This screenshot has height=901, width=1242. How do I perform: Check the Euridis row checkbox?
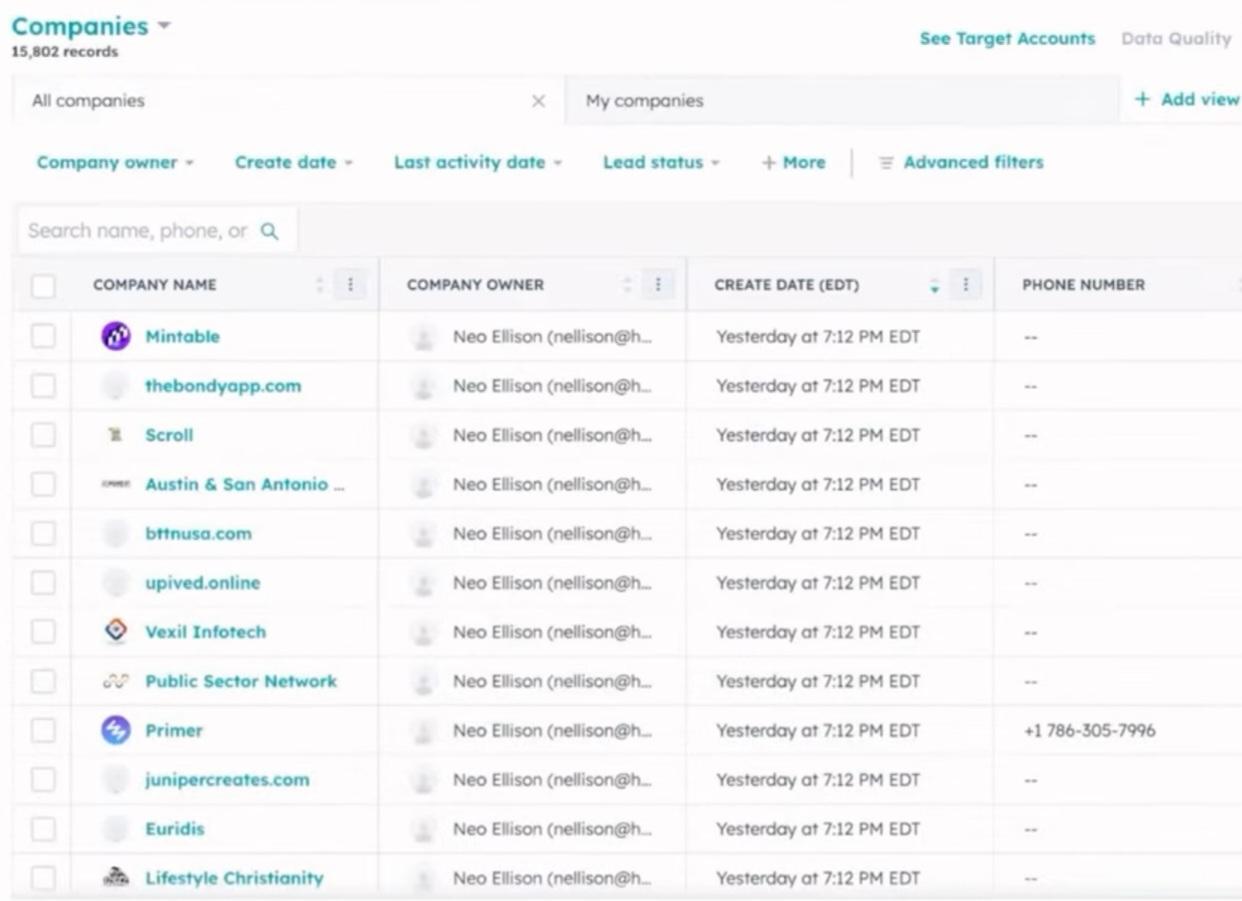pyautogui.click(x=43, y=828)
